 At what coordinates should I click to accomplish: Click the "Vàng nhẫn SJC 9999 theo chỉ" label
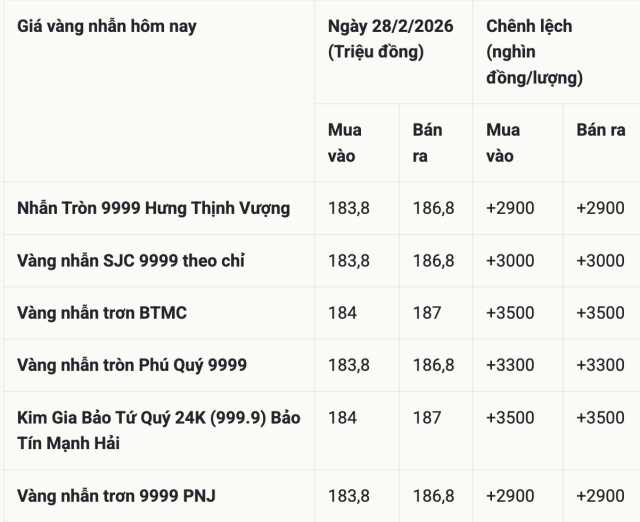tap(131, 260)
